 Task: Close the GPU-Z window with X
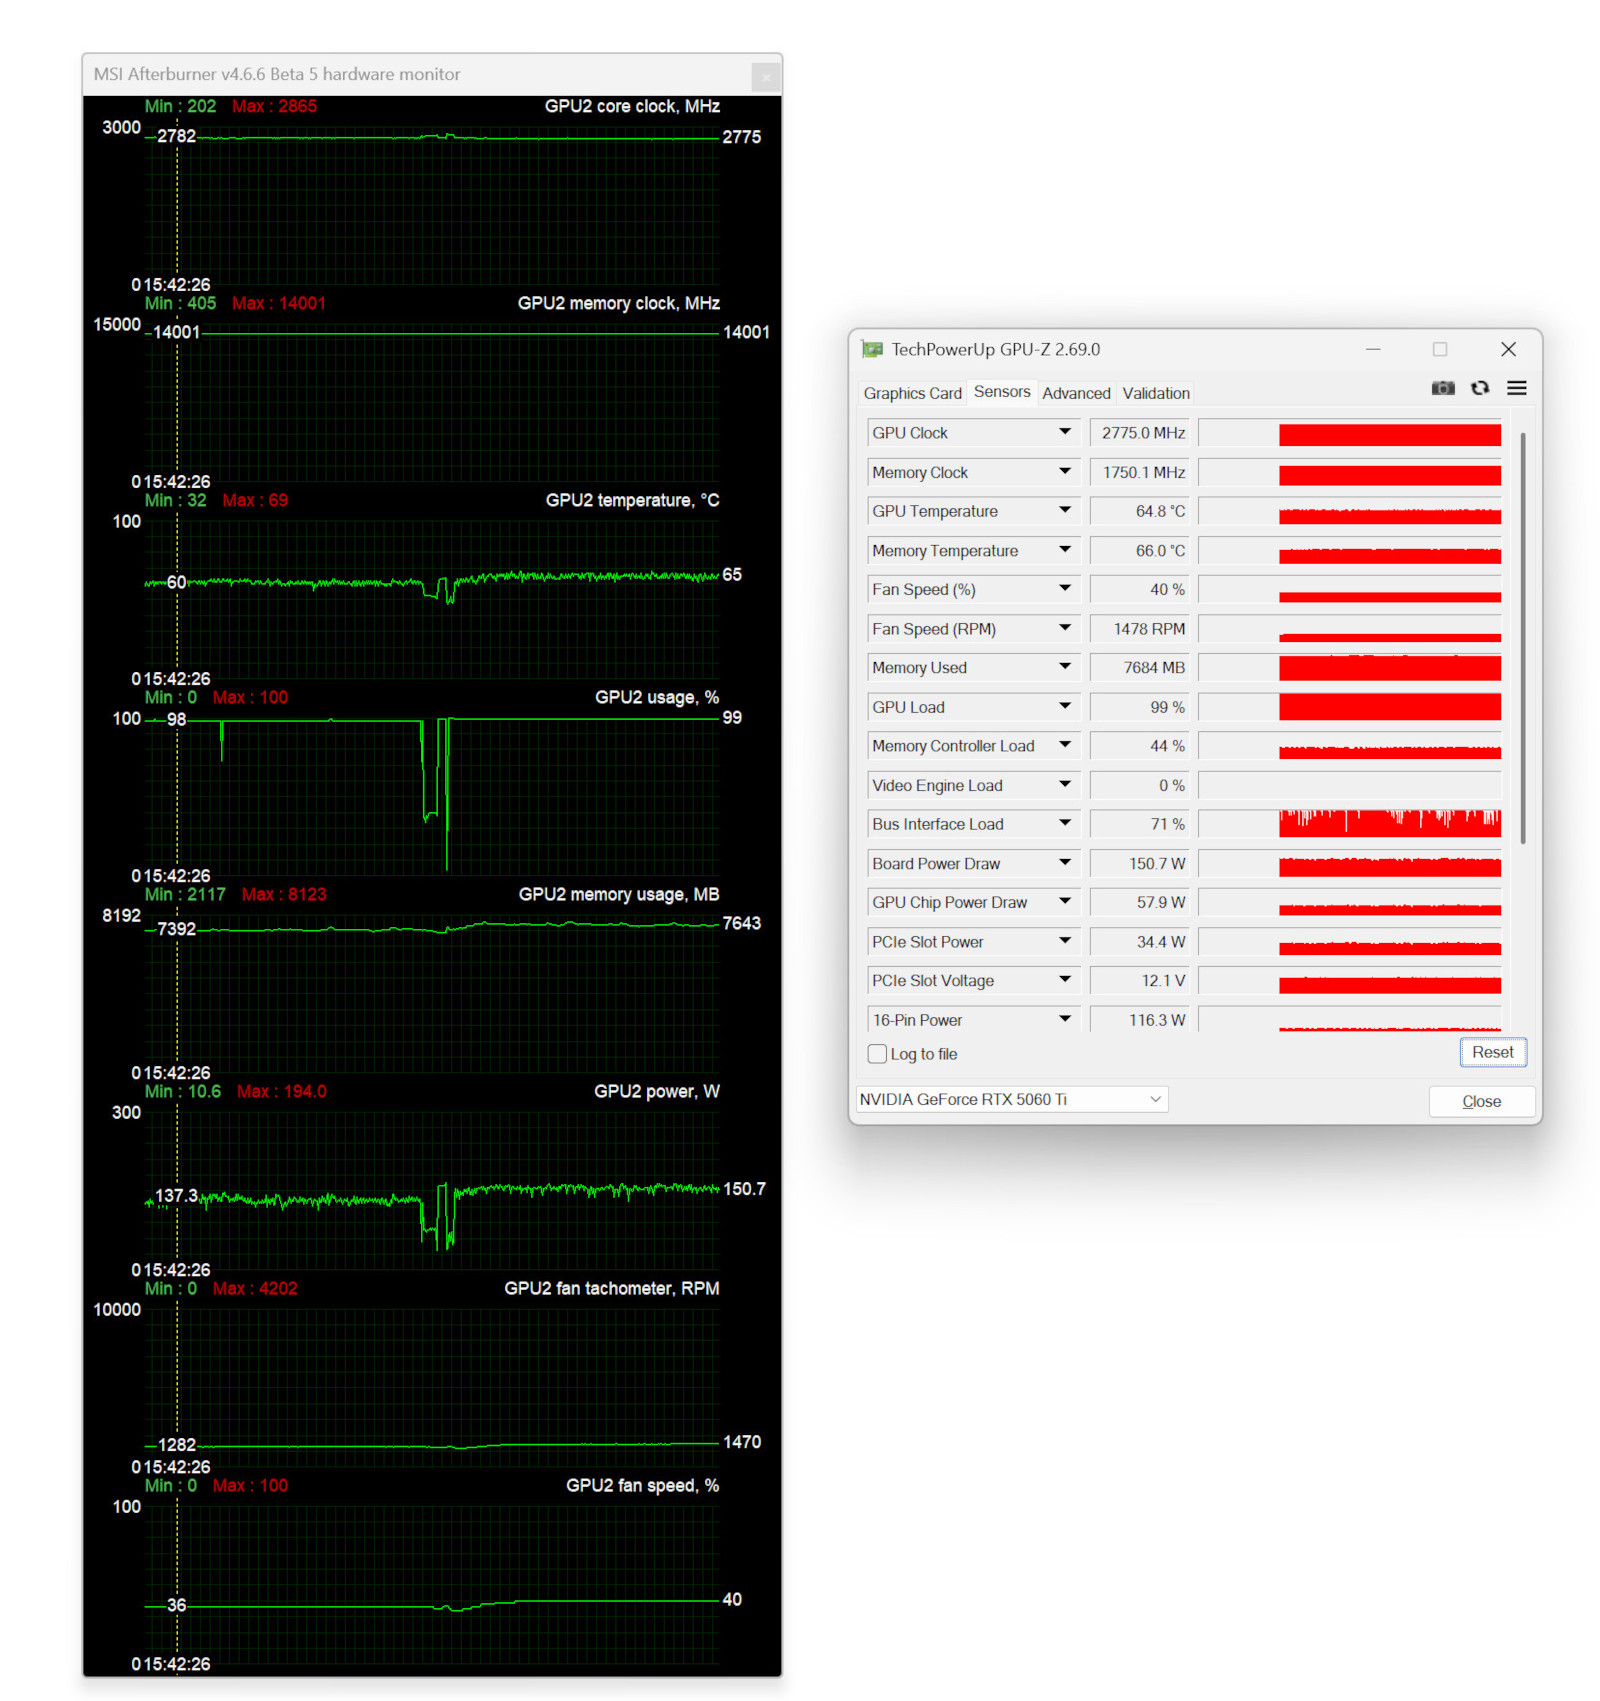pyautogui.click(x=1508, y=349)
